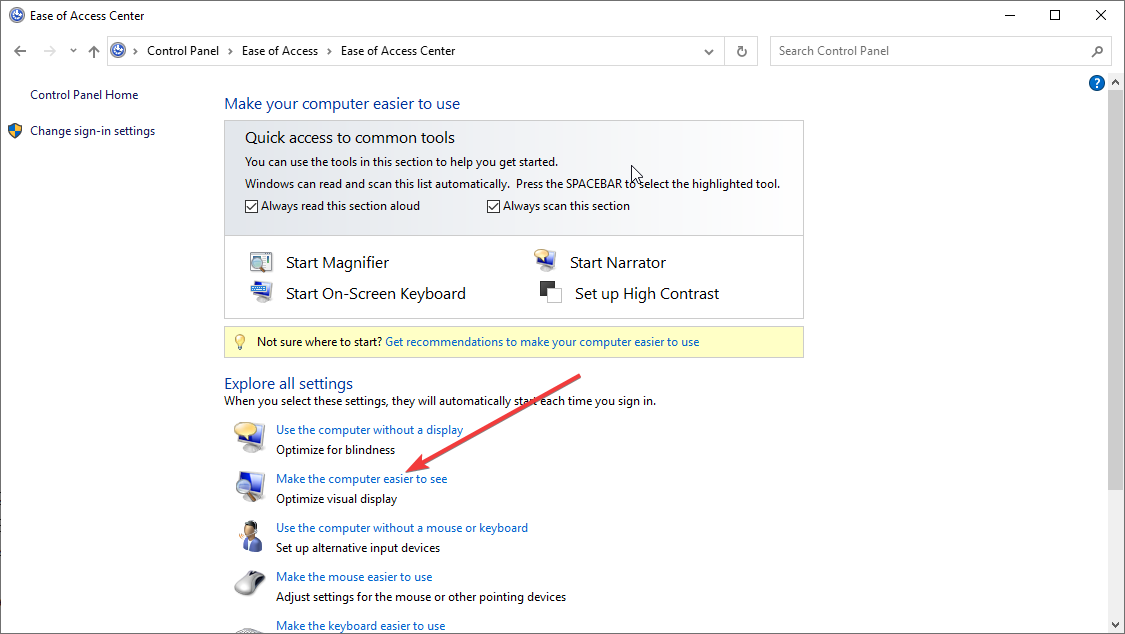Screen dimensions: 1125x634
Task: Expand the chevron after Control Panel breadcrumb
Action: [x=230, y=51]
